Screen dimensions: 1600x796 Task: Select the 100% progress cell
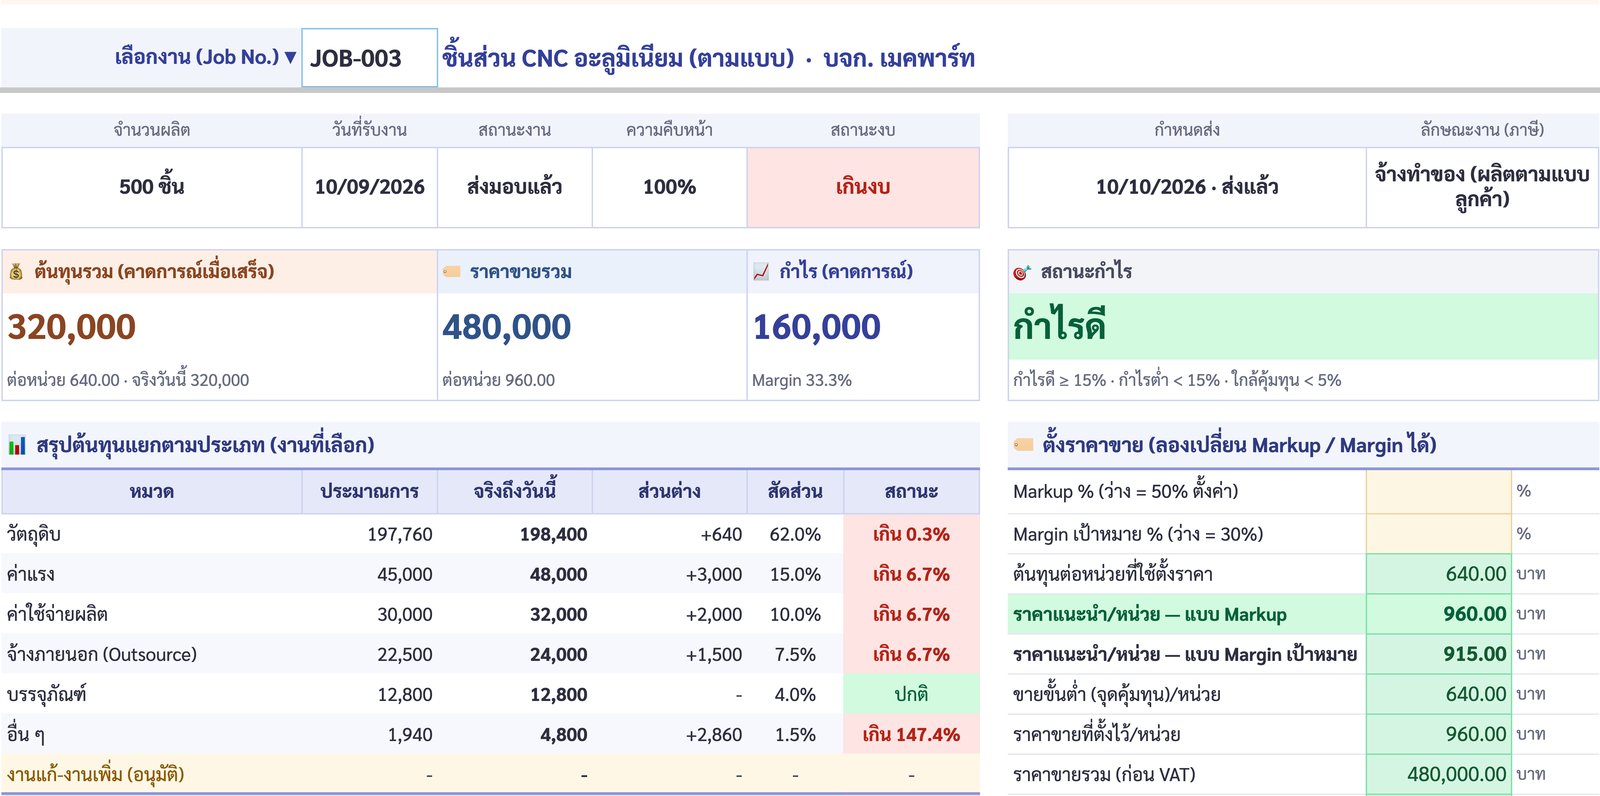click(x=670, y=187)
